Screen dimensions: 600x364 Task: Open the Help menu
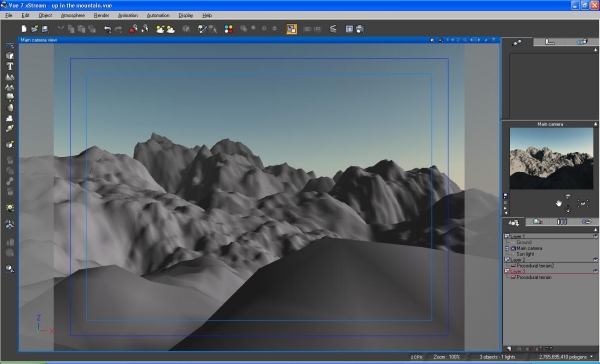click(x=207, y=15)
